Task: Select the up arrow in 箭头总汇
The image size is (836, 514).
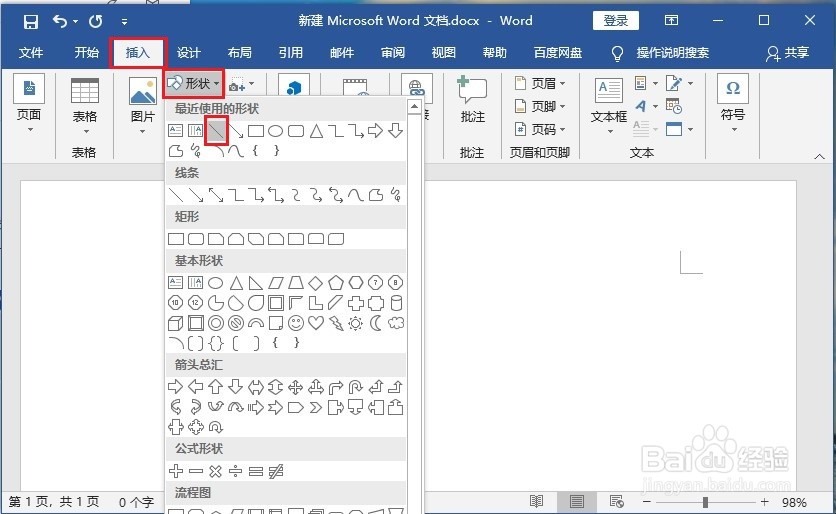Action: point(215,387)
